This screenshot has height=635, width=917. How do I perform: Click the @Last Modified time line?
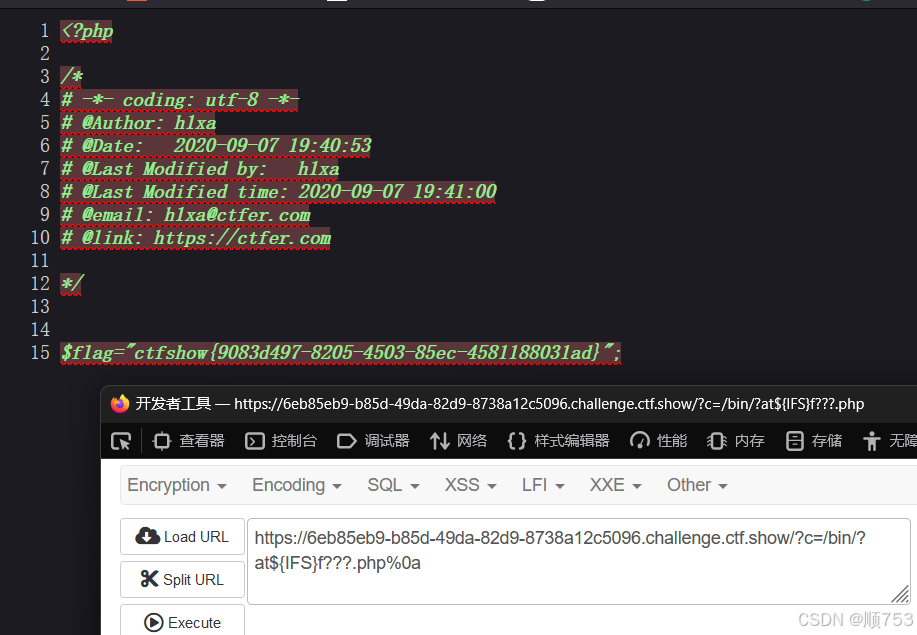278,192
